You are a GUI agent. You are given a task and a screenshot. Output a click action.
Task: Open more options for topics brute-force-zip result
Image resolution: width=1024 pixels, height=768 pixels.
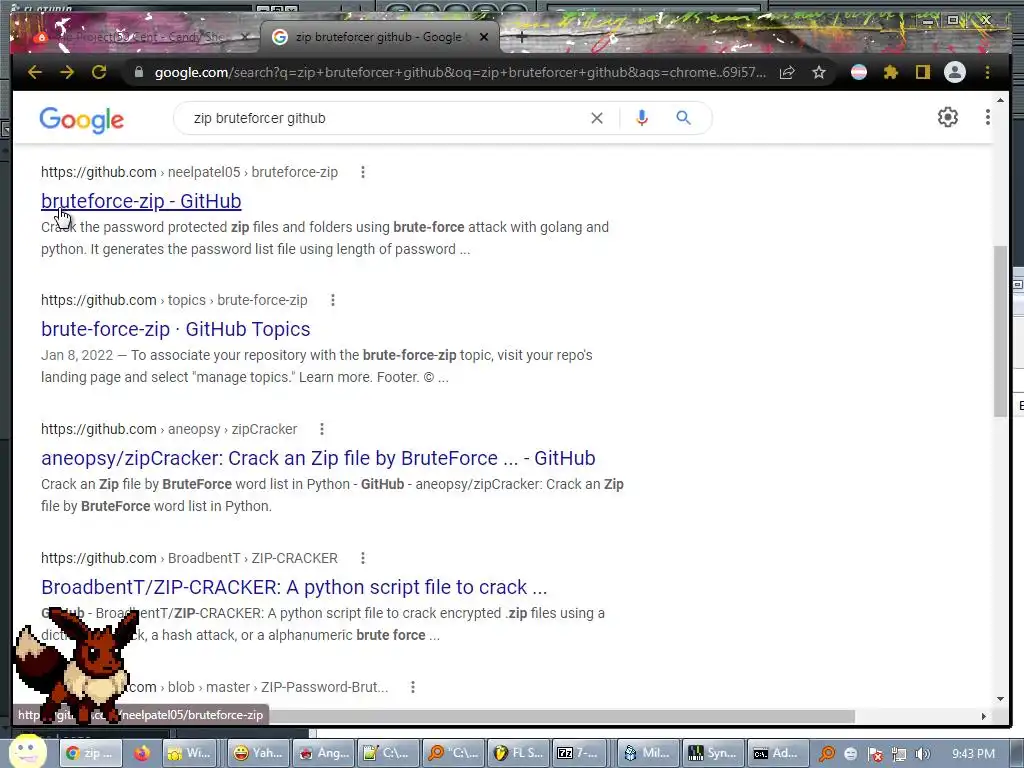(333, 300)
